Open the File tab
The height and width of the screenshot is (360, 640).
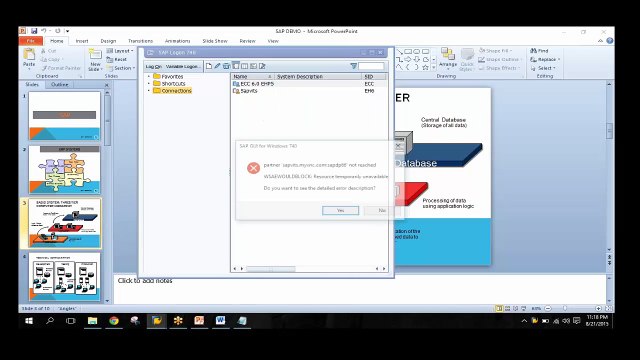click(31, 41)
